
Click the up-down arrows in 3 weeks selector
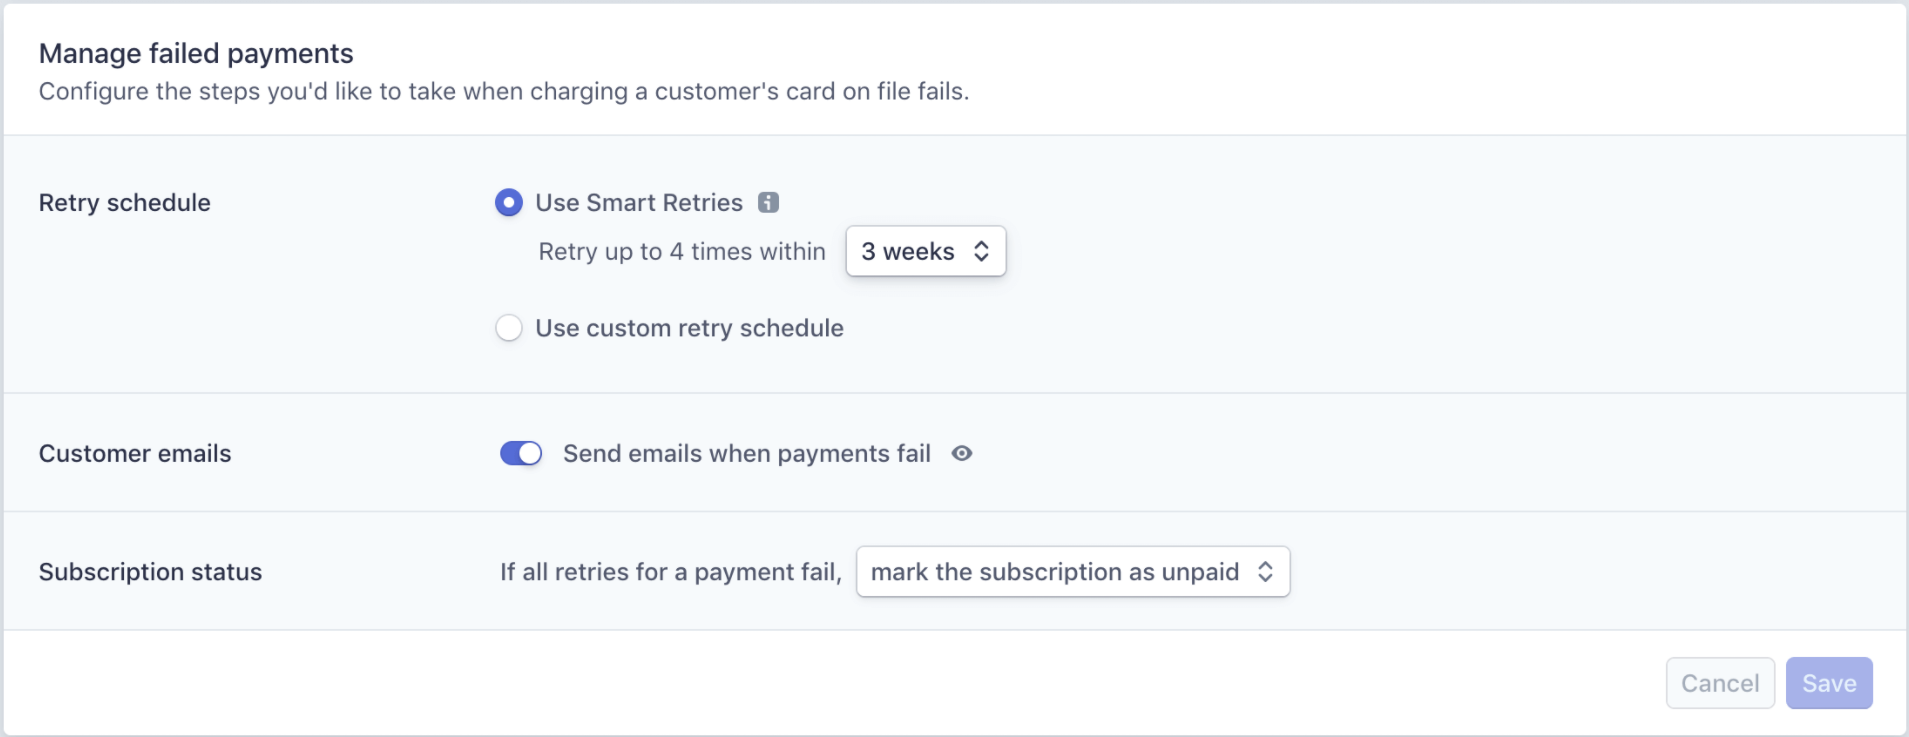pyautogui.click(x=981, y=251)
